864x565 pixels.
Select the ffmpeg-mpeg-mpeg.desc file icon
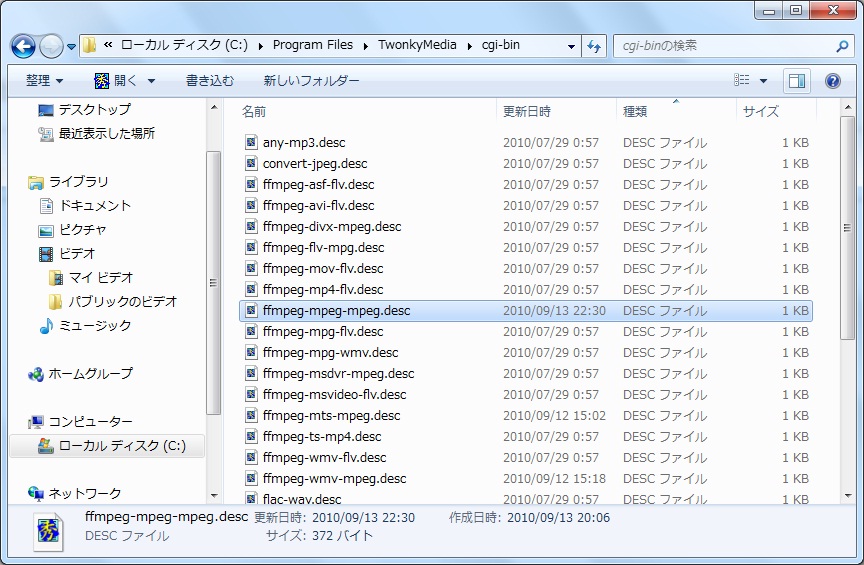251,310
